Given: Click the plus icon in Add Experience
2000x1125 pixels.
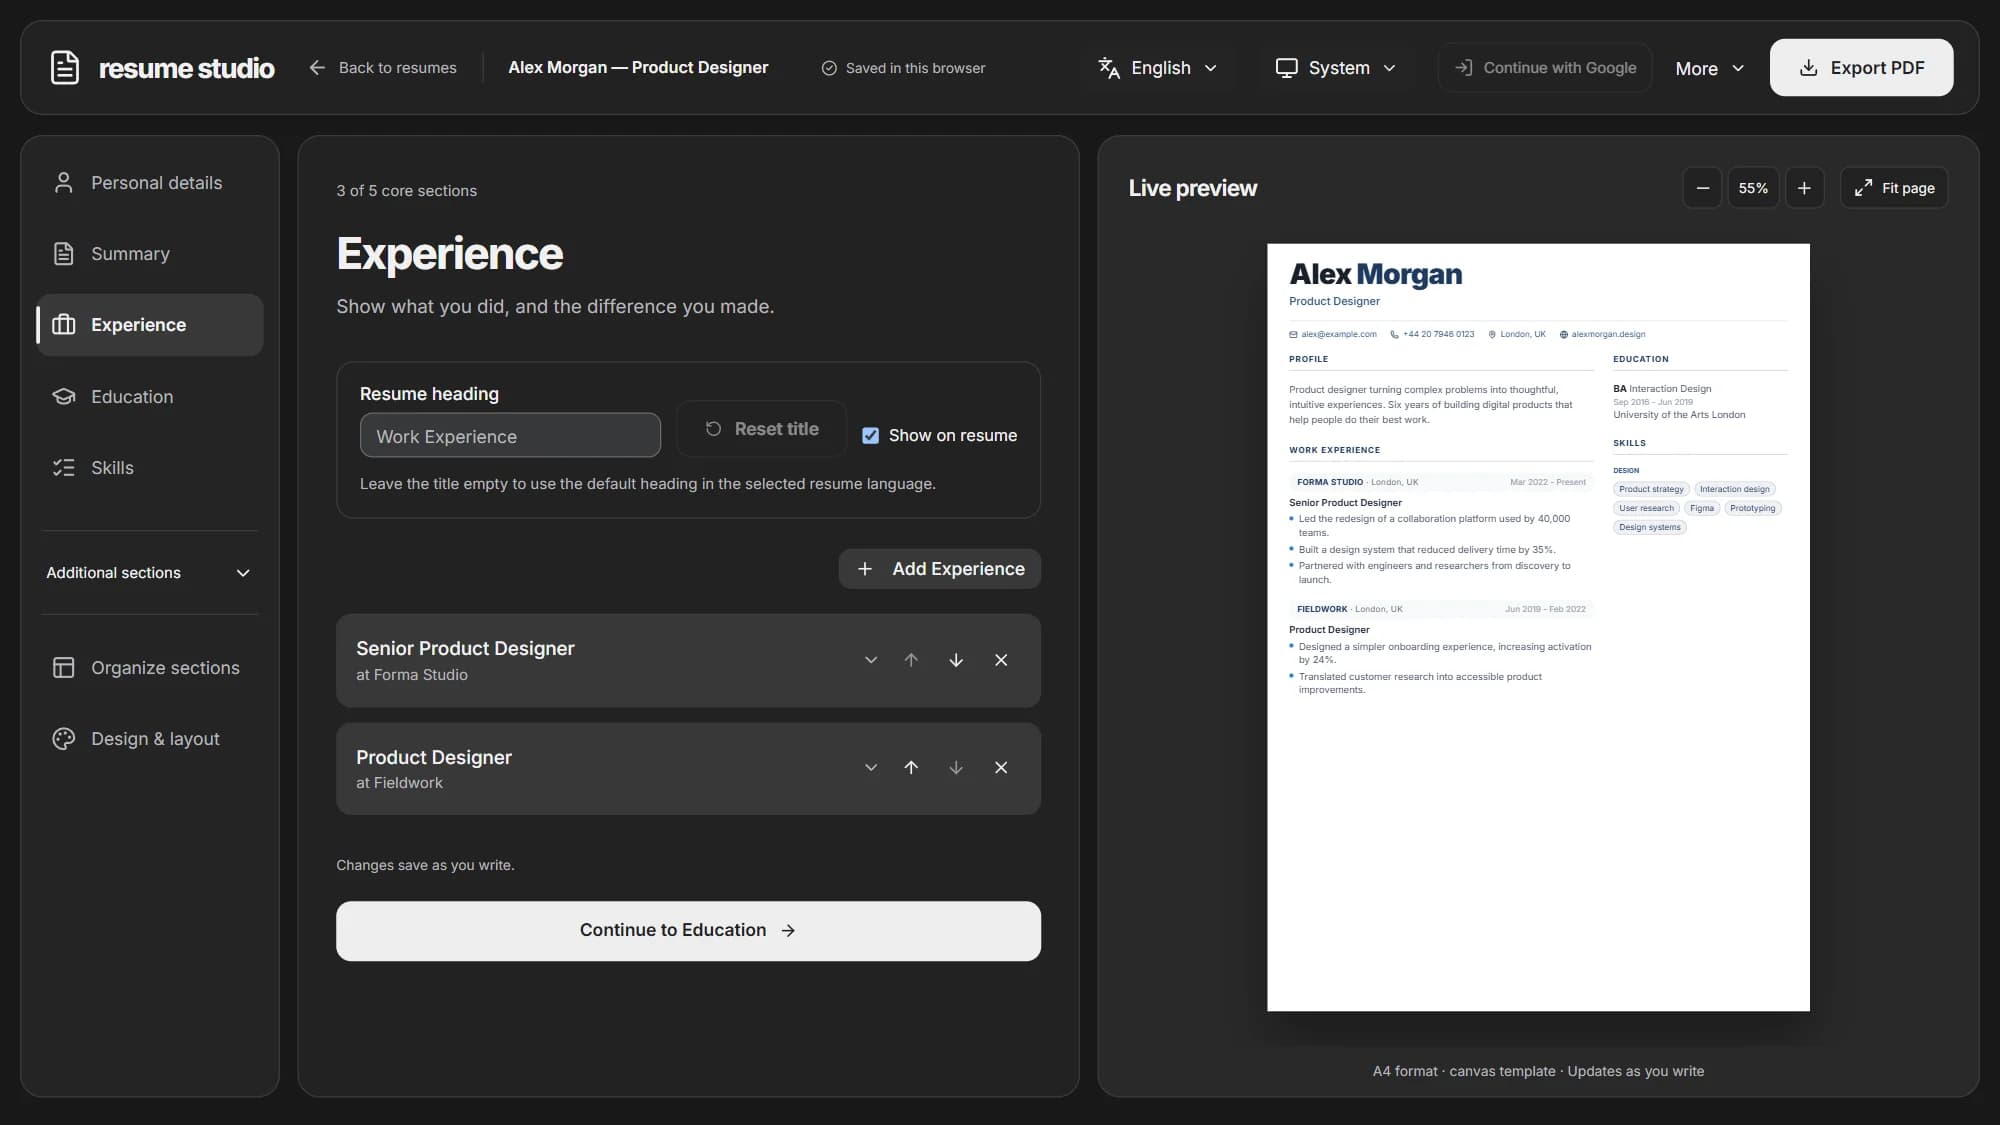Looking at the screenshot, I should 865,569.
